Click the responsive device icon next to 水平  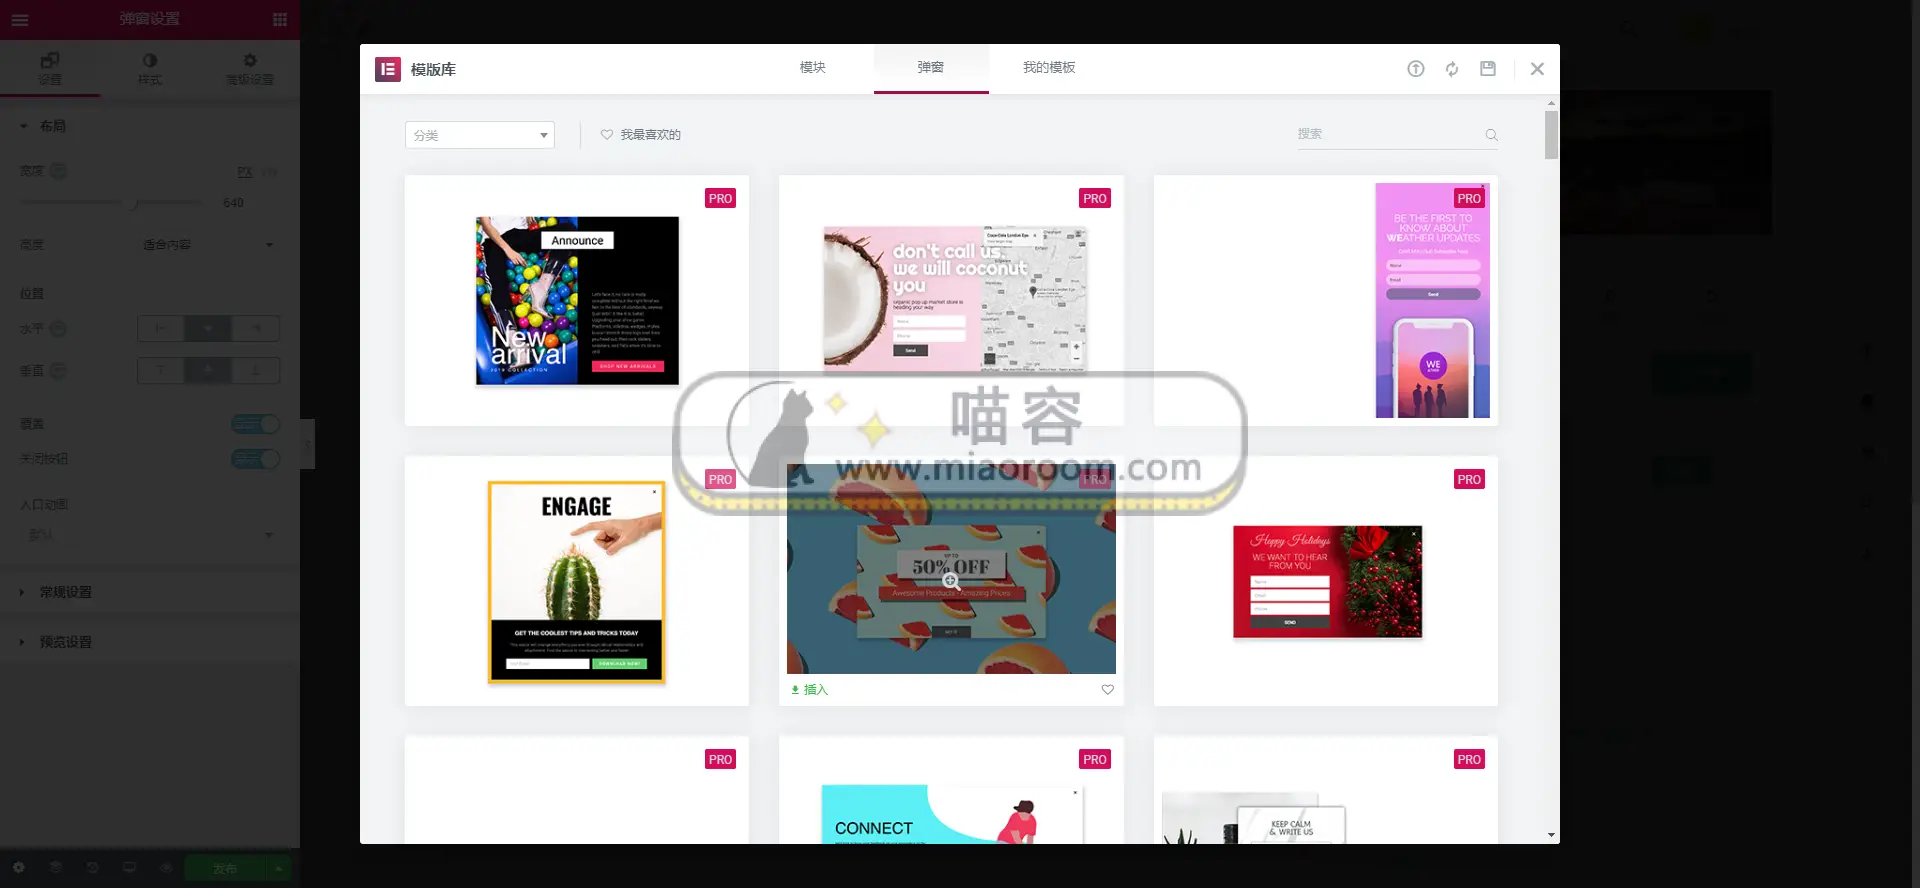[x=58, y=328]
